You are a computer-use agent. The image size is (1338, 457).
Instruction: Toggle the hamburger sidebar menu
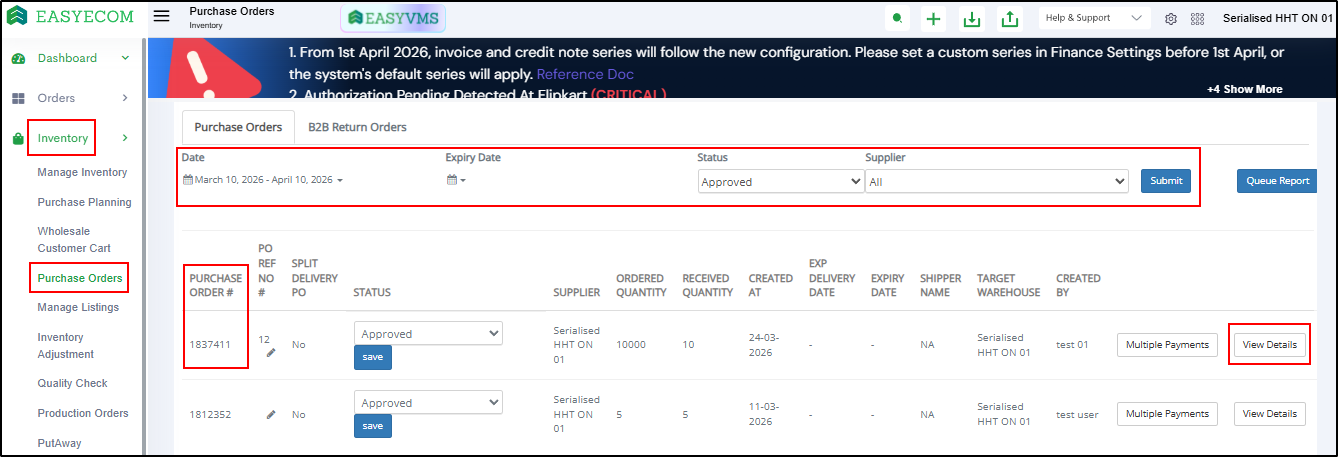point(162,17)
